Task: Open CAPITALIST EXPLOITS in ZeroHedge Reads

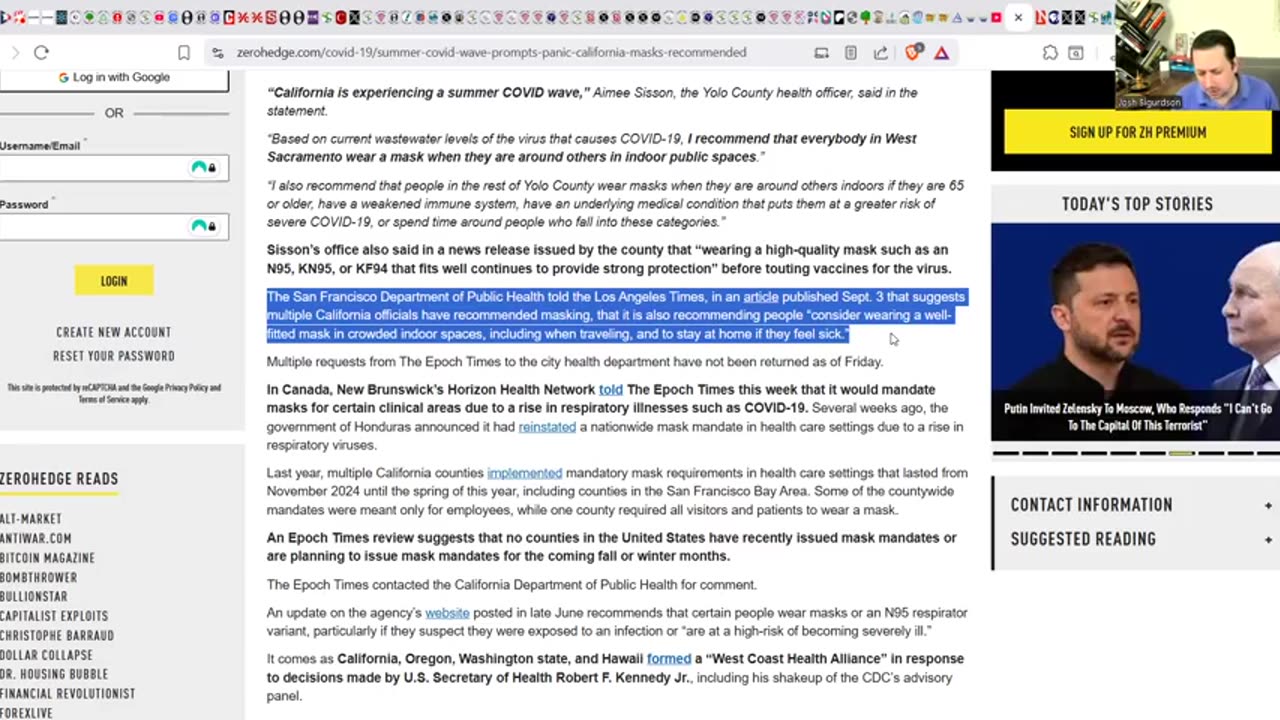Action: click(x=54, y=616)
